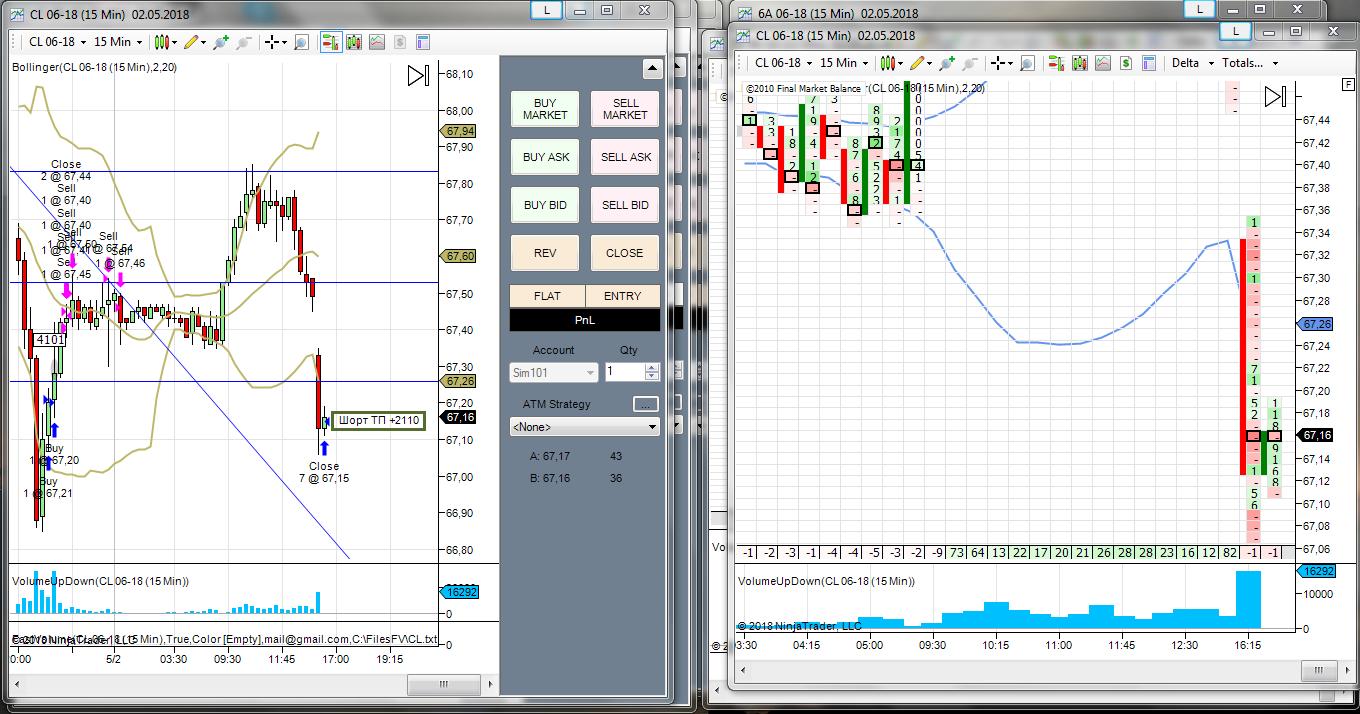Select the ENTRY tab button

pos(623,296)
